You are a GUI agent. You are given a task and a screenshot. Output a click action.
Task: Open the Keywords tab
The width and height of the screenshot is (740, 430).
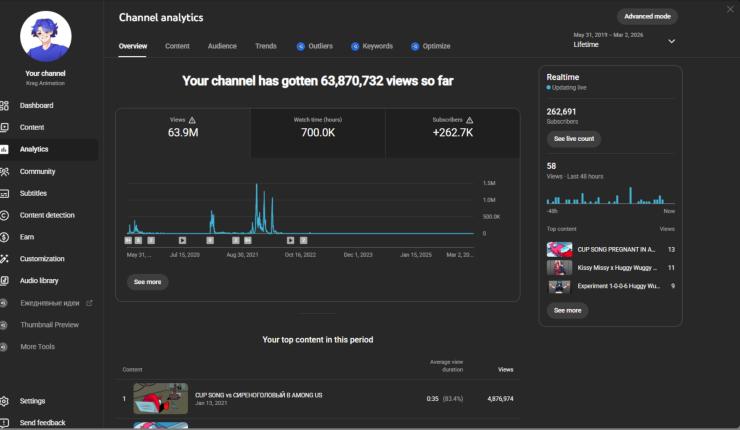[372, 46]
